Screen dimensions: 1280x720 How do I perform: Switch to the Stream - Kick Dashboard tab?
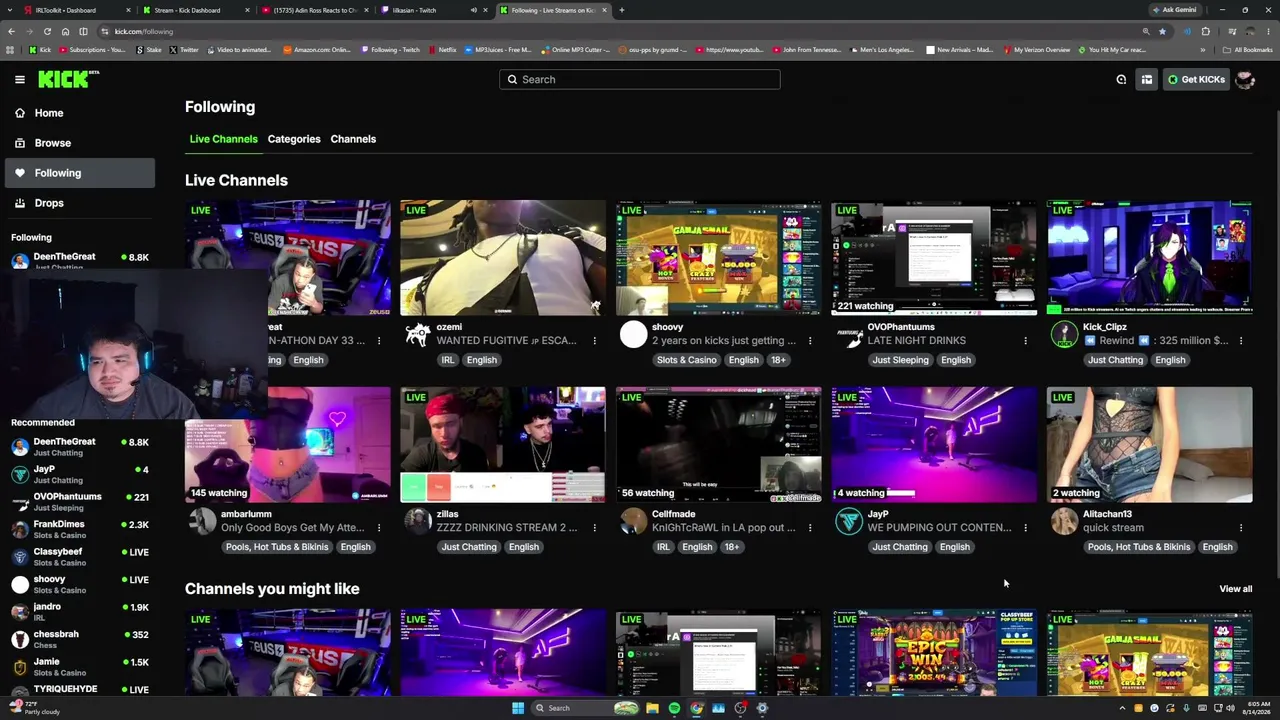(195, 10)
